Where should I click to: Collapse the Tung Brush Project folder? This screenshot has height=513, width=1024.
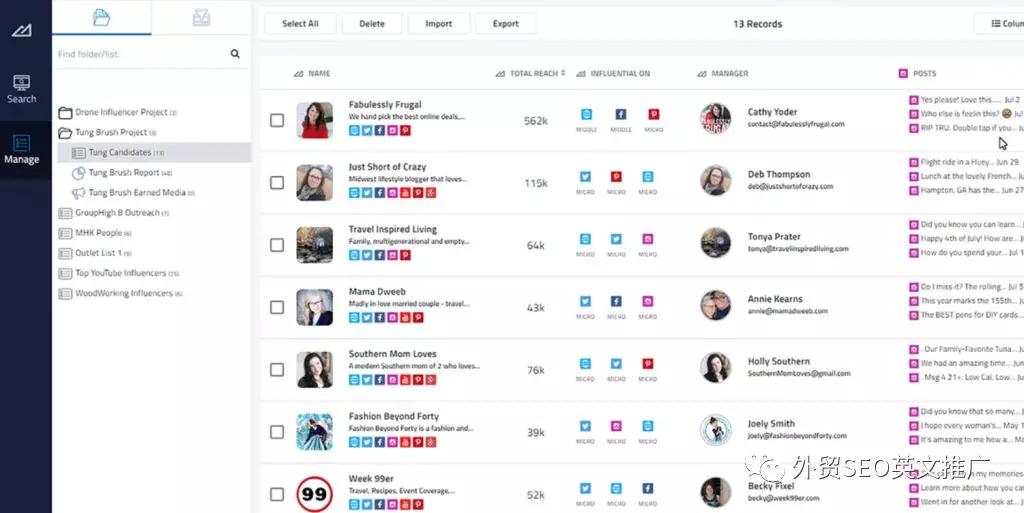[x=65, y=132]
